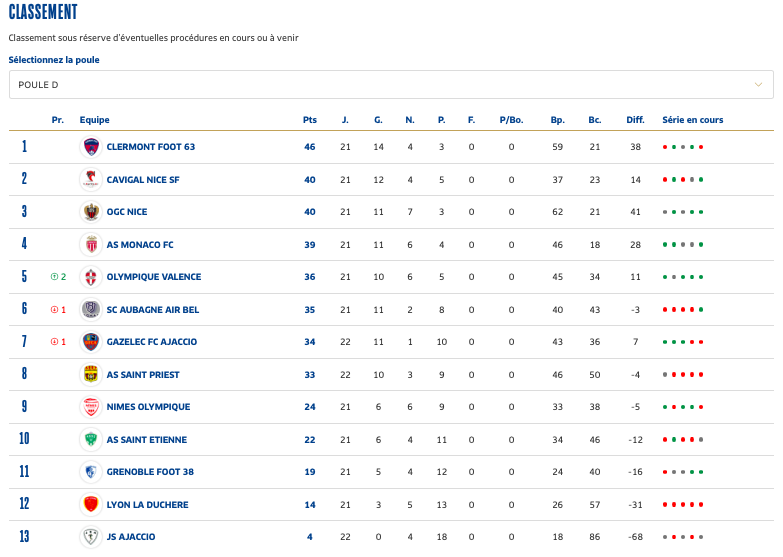Click the red down-1 indicator for SC Aubagne
783x557 pixels.
[x=58, y=310]
